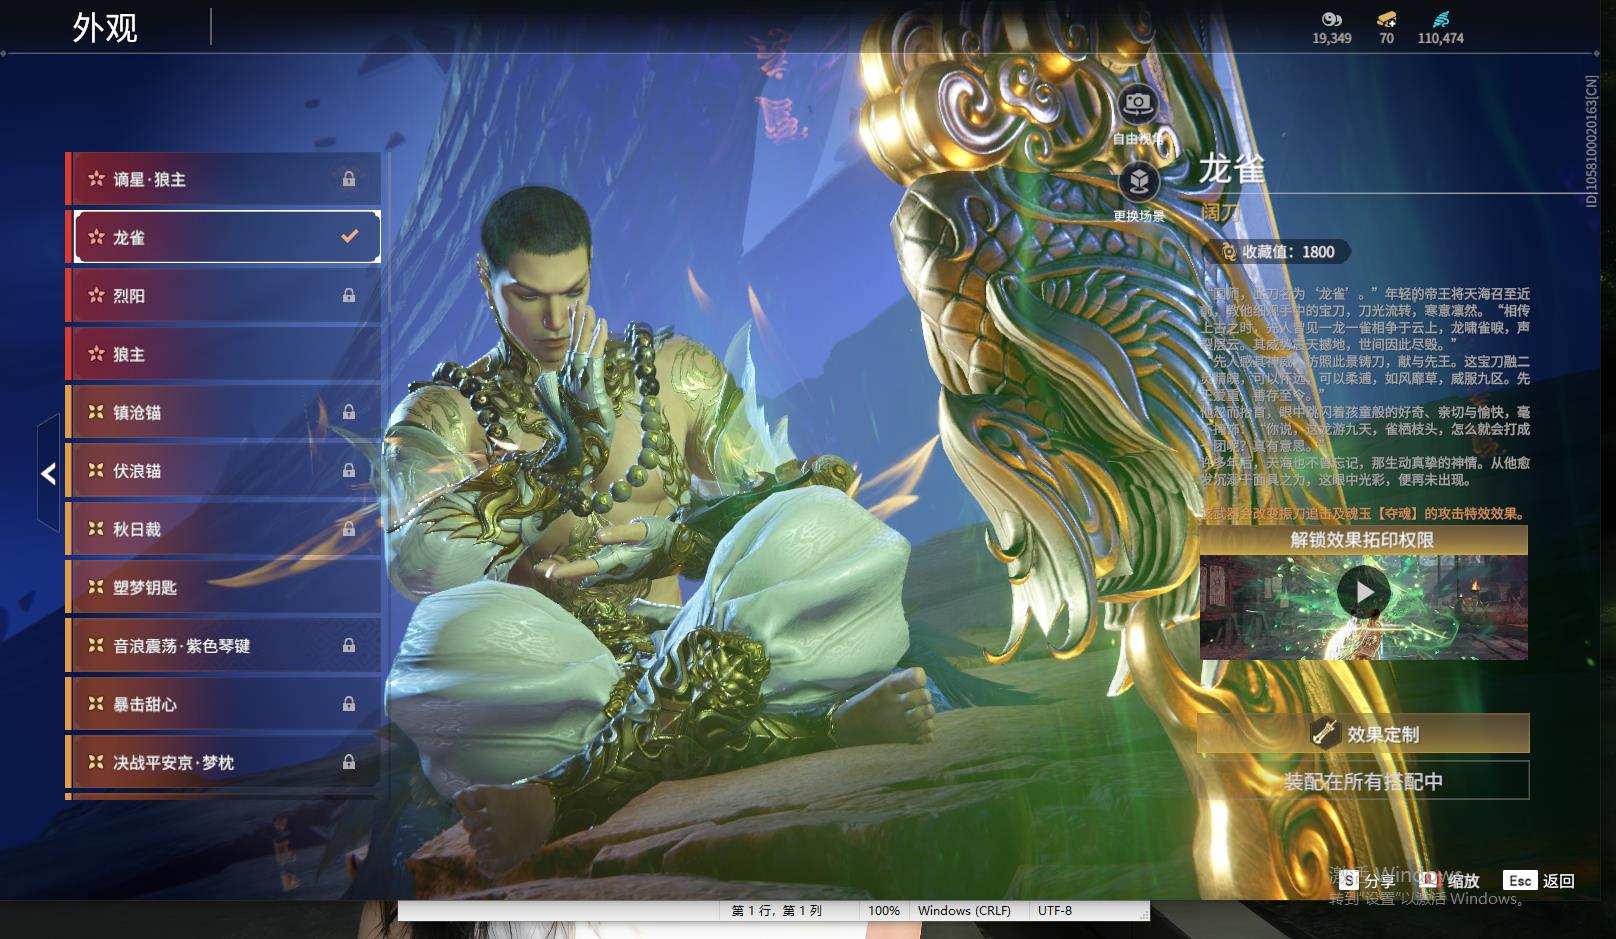
Task: Click the lock icon on 滴星·狼主
Action: coord(349,179)
